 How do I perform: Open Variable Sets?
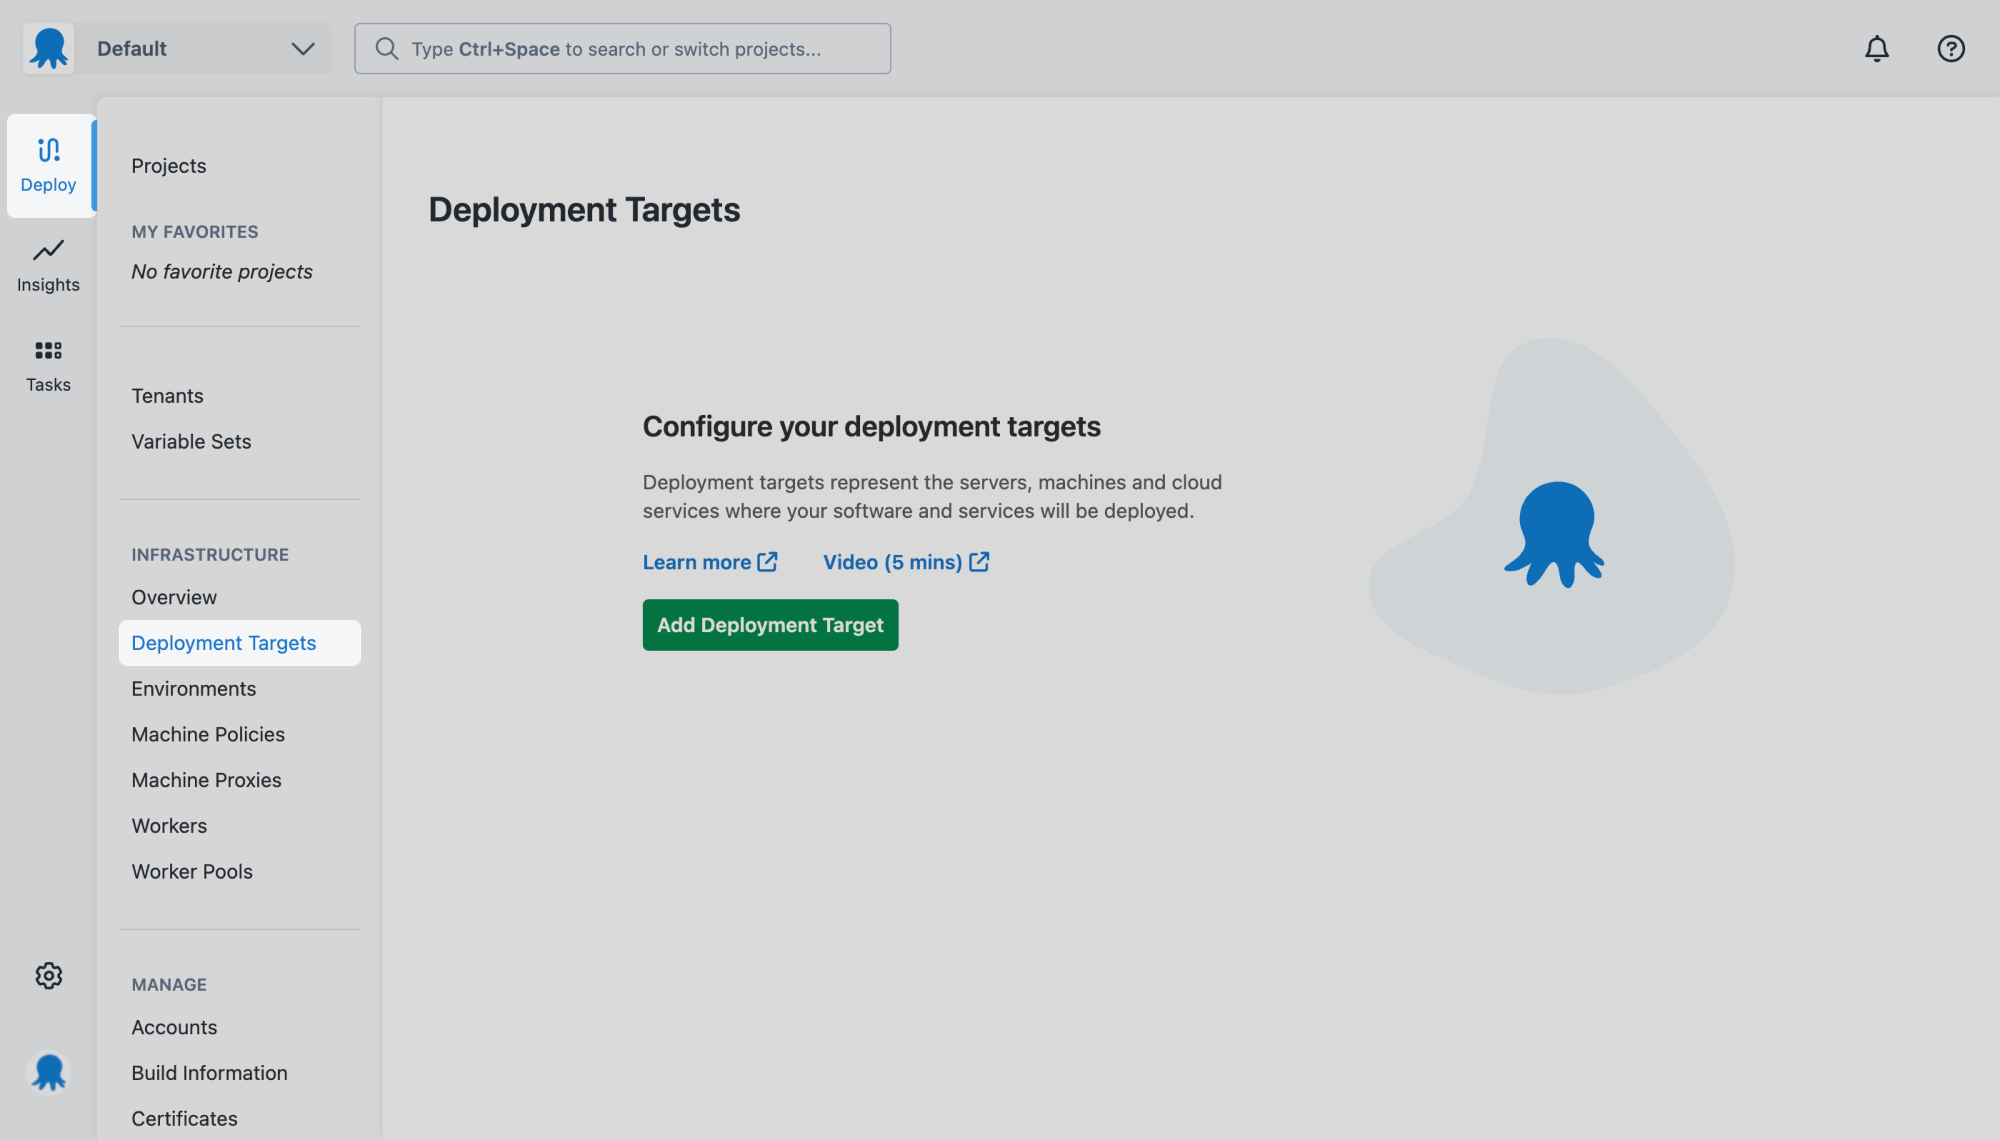pos(191,442)
